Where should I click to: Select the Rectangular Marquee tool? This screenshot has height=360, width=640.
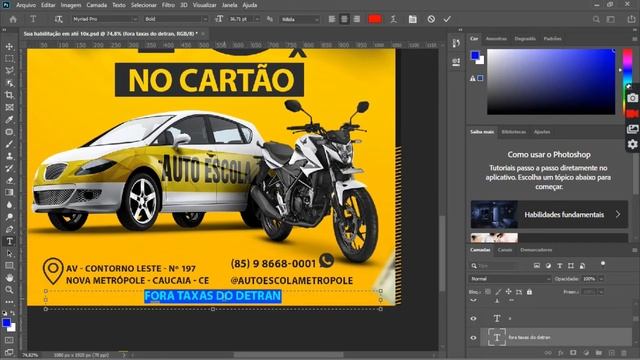coord(9,59)
